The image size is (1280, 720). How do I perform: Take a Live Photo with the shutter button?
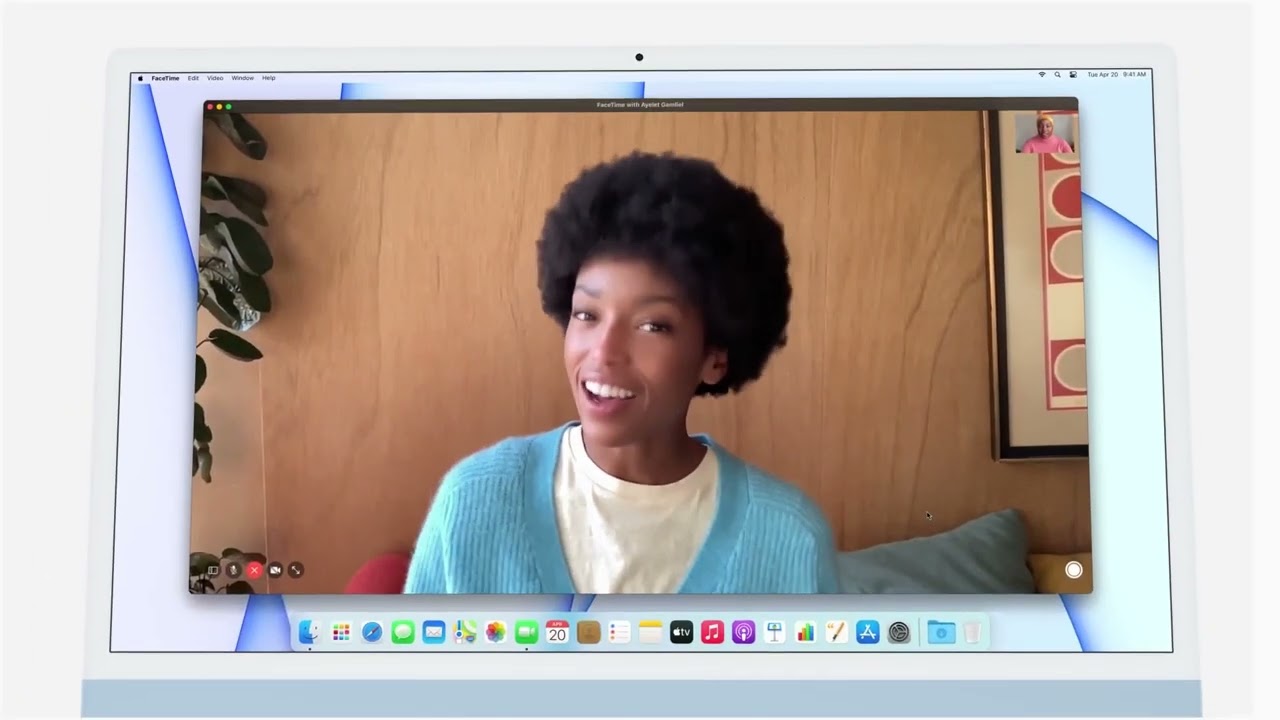tap(1074, 570)
